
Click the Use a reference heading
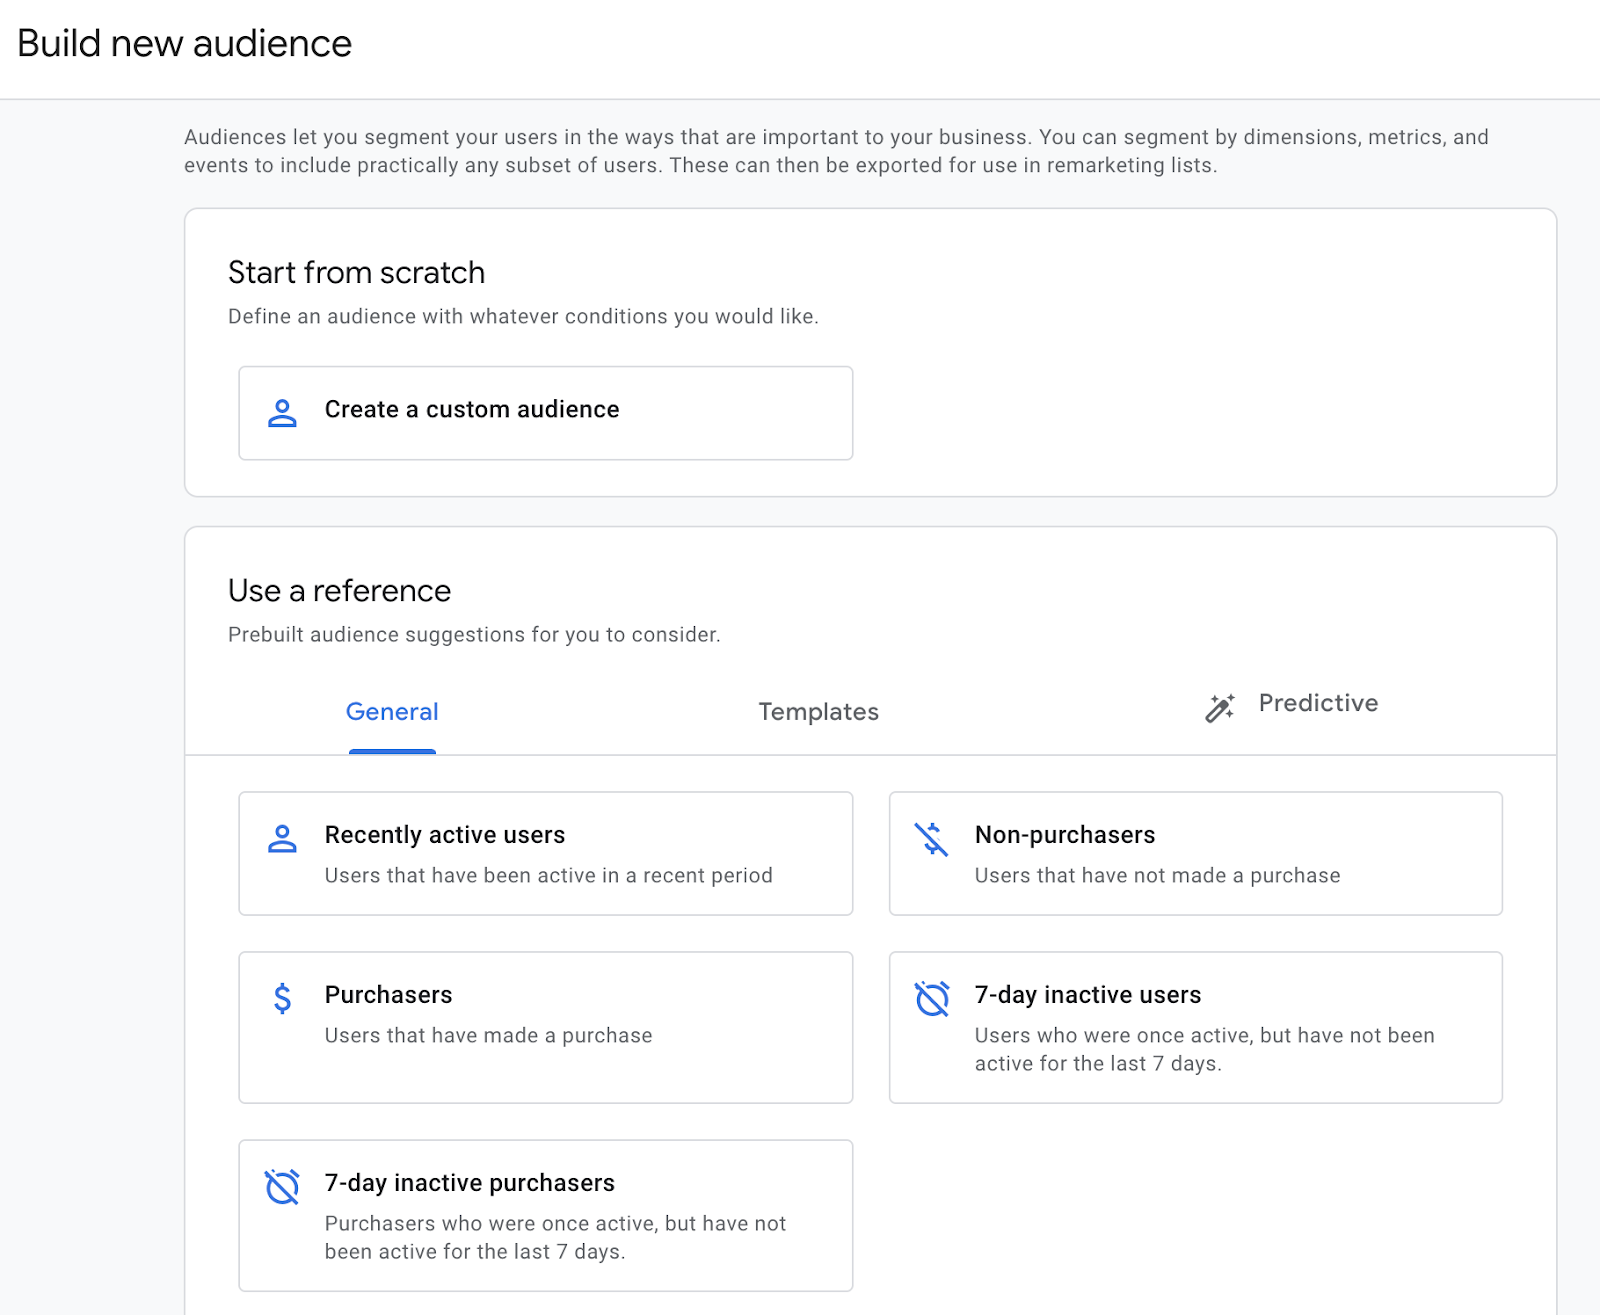point(340,591)
